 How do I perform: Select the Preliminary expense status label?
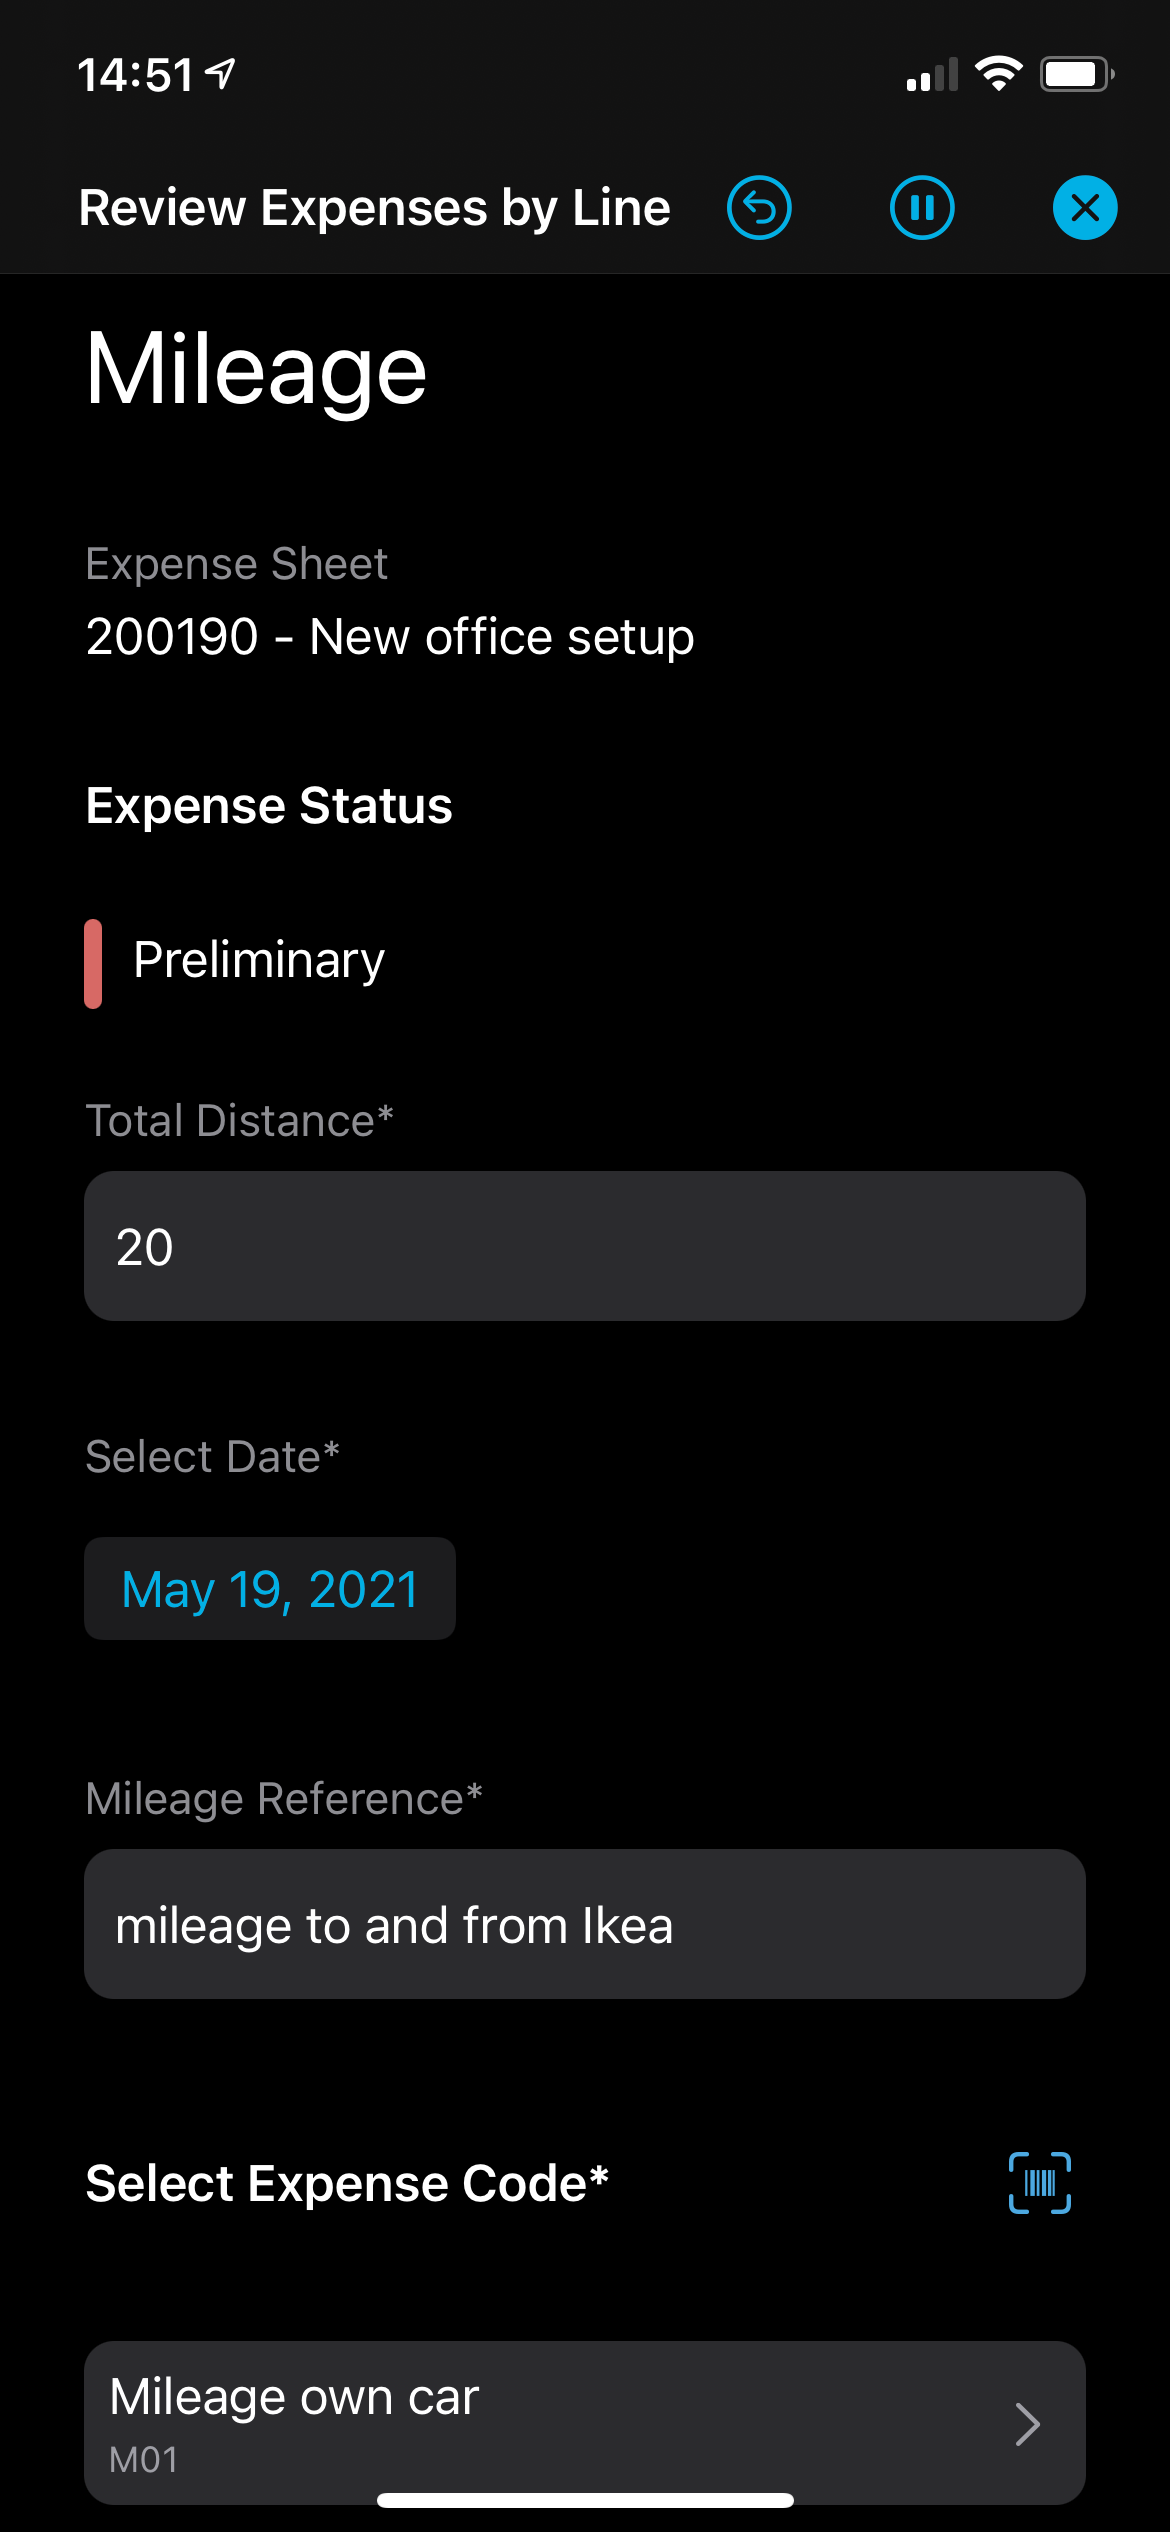coord(259,960)
